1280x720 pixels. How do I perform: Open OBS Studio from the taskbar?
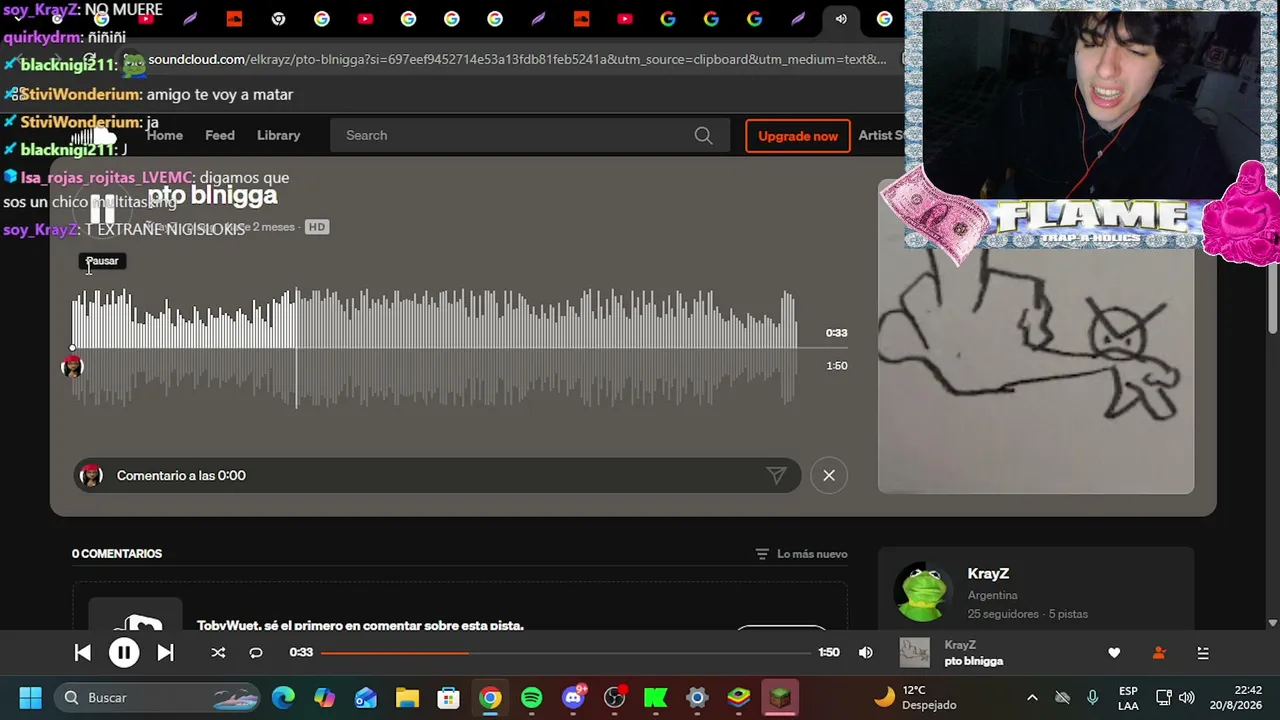(x=615, y=698)
